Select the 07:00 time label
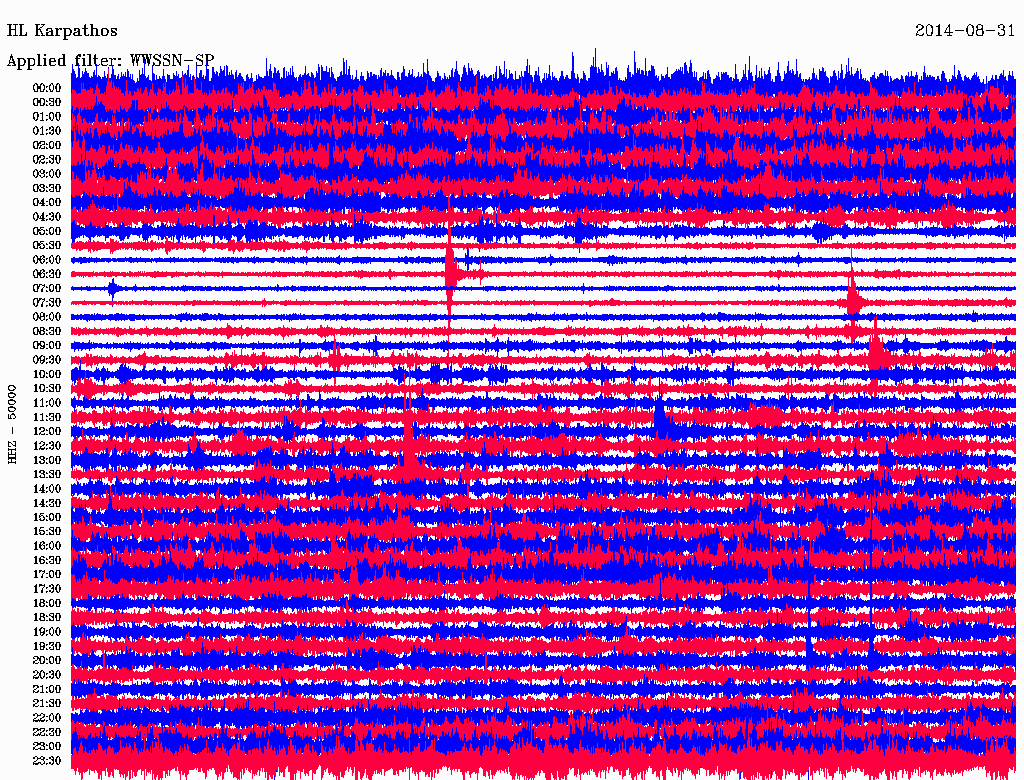The width and height of the screenshot is (1024, 780). click(47, 288)
